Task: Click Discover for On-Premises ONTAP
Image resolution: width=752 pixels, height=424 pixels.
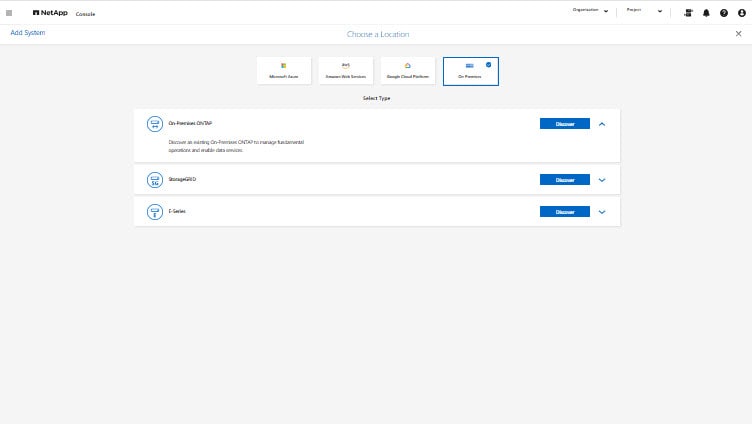Action: click(x=565, y=124)
